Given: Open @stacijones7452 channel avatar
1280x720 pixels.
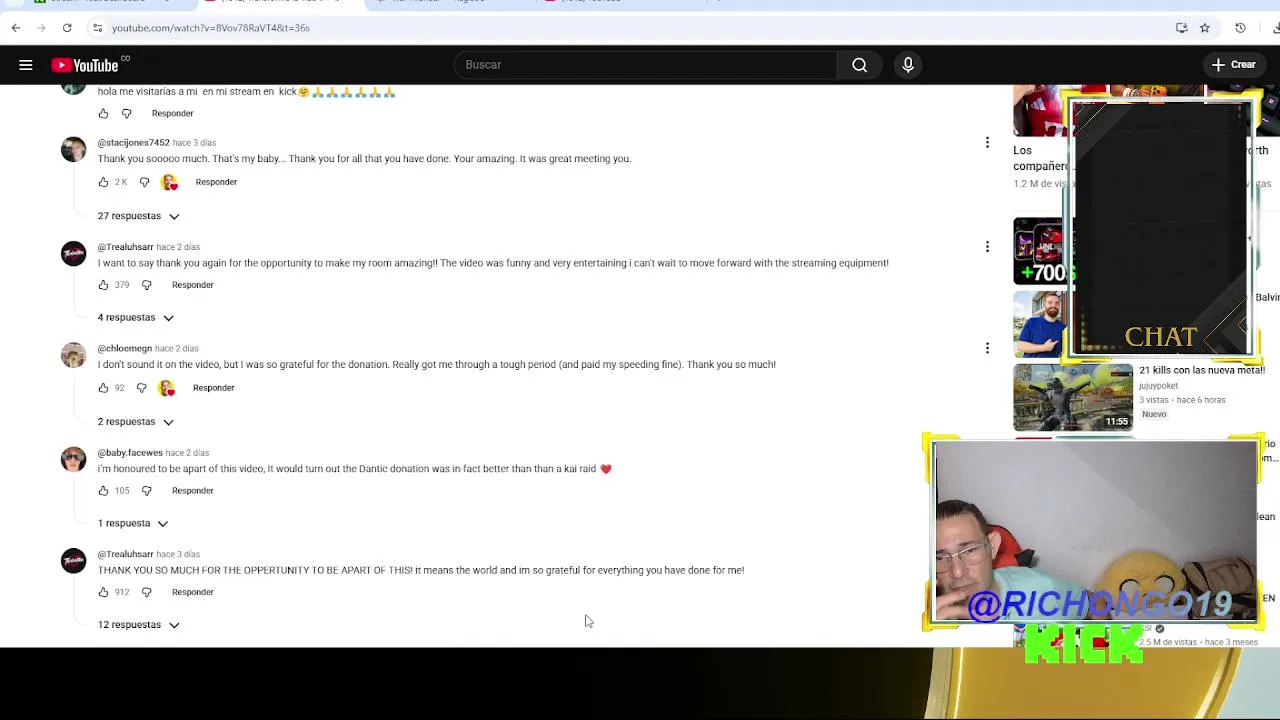Looking at the screenshot, I should click(74, 150).
